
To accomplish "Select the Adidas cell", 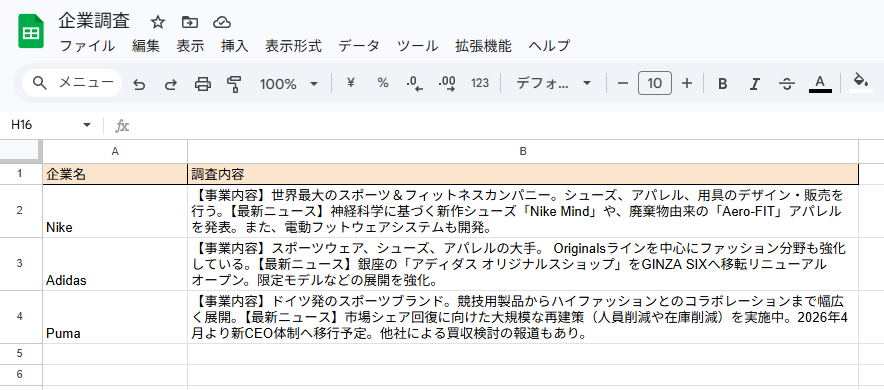I will [x=115, y=264].
